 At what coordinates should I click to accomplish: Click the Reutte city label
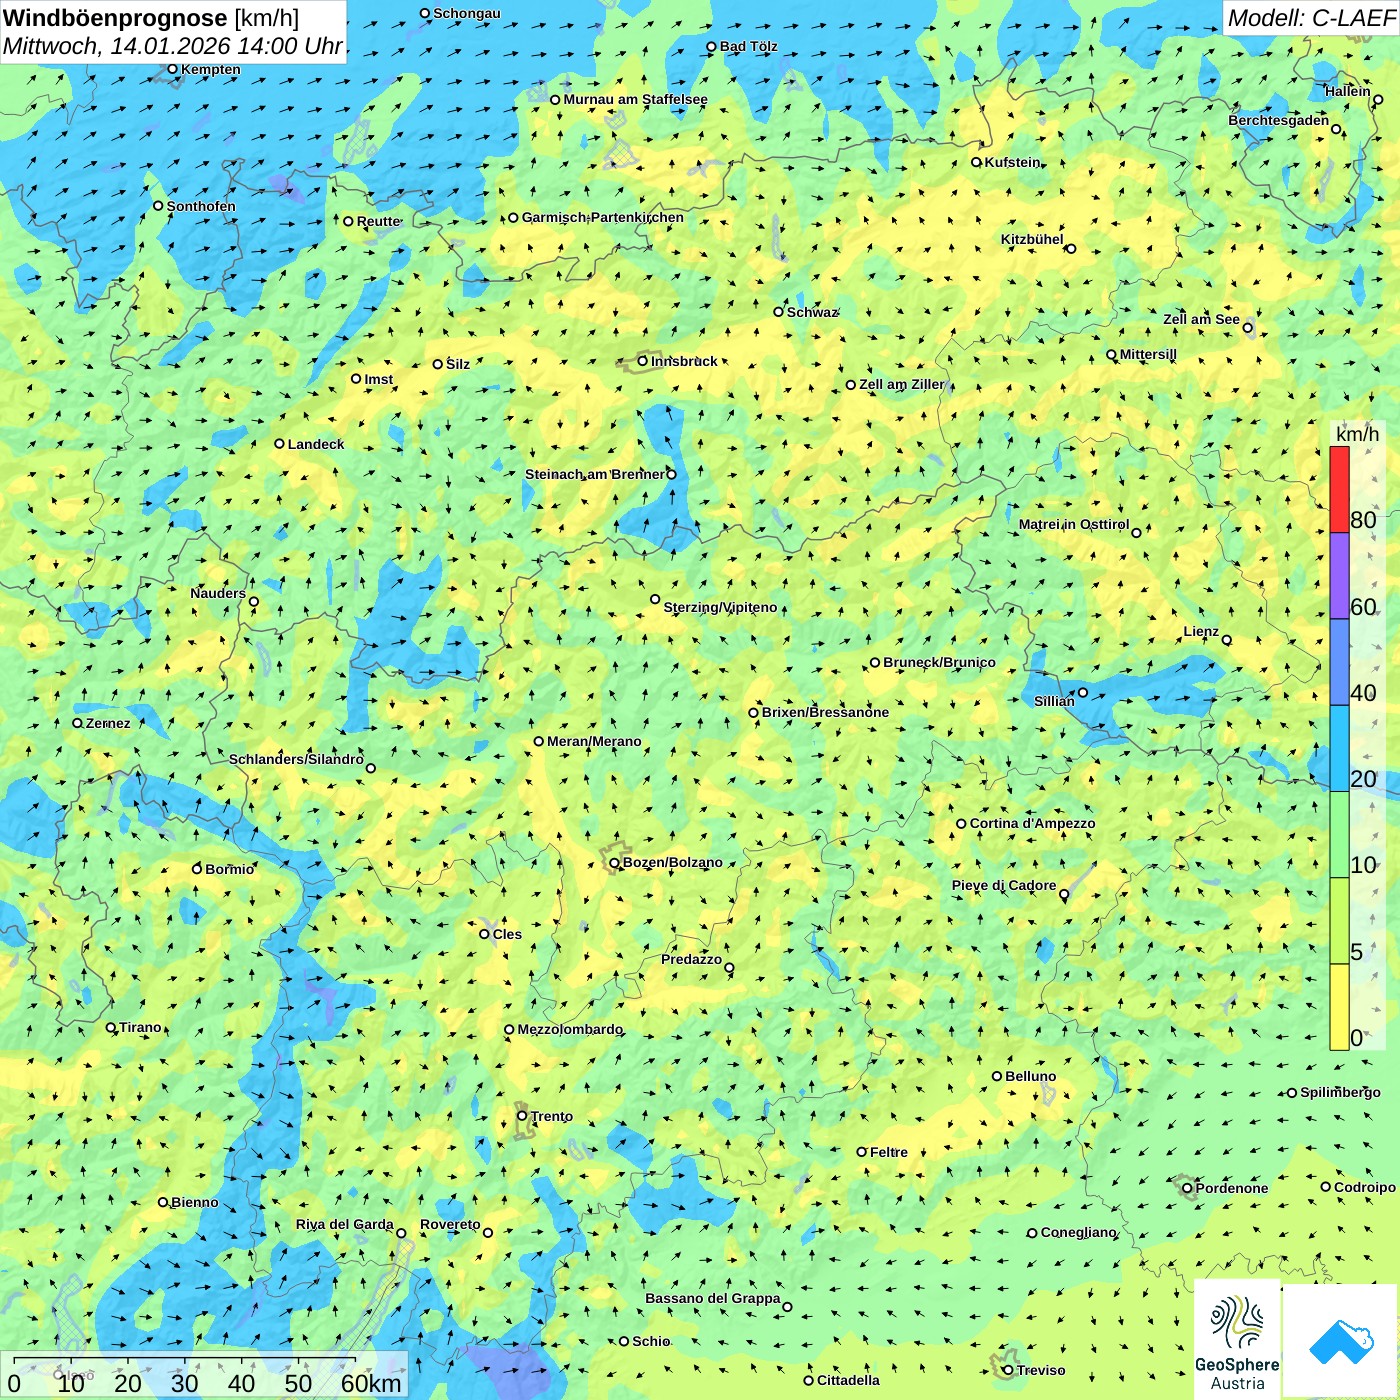pyautogui.click(x=378, y=221)
